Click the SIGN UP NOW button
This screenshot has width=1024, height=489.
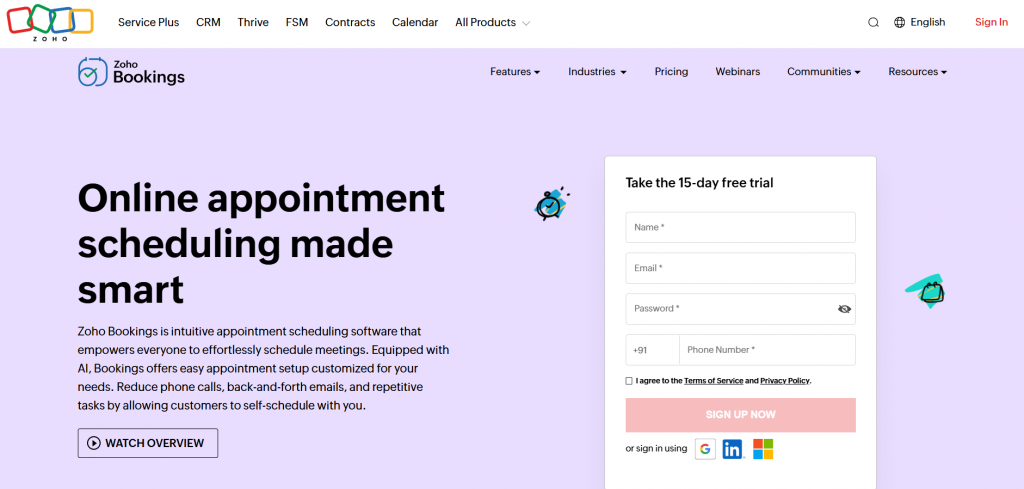[x=741, y=415]
